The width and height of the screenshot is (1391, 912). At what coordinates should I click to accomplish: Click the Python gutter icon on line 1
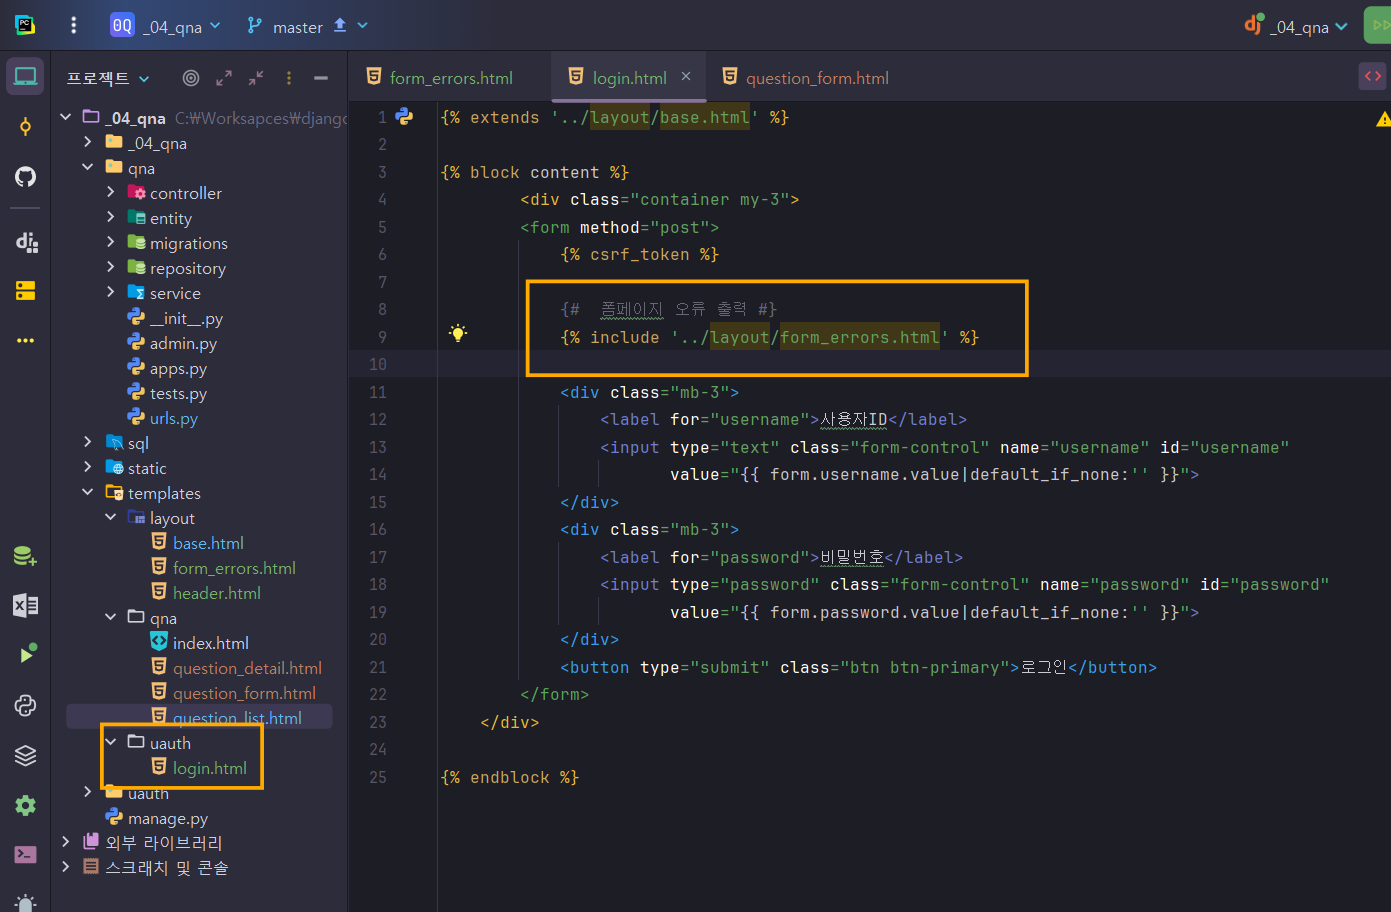coord(404,117)
